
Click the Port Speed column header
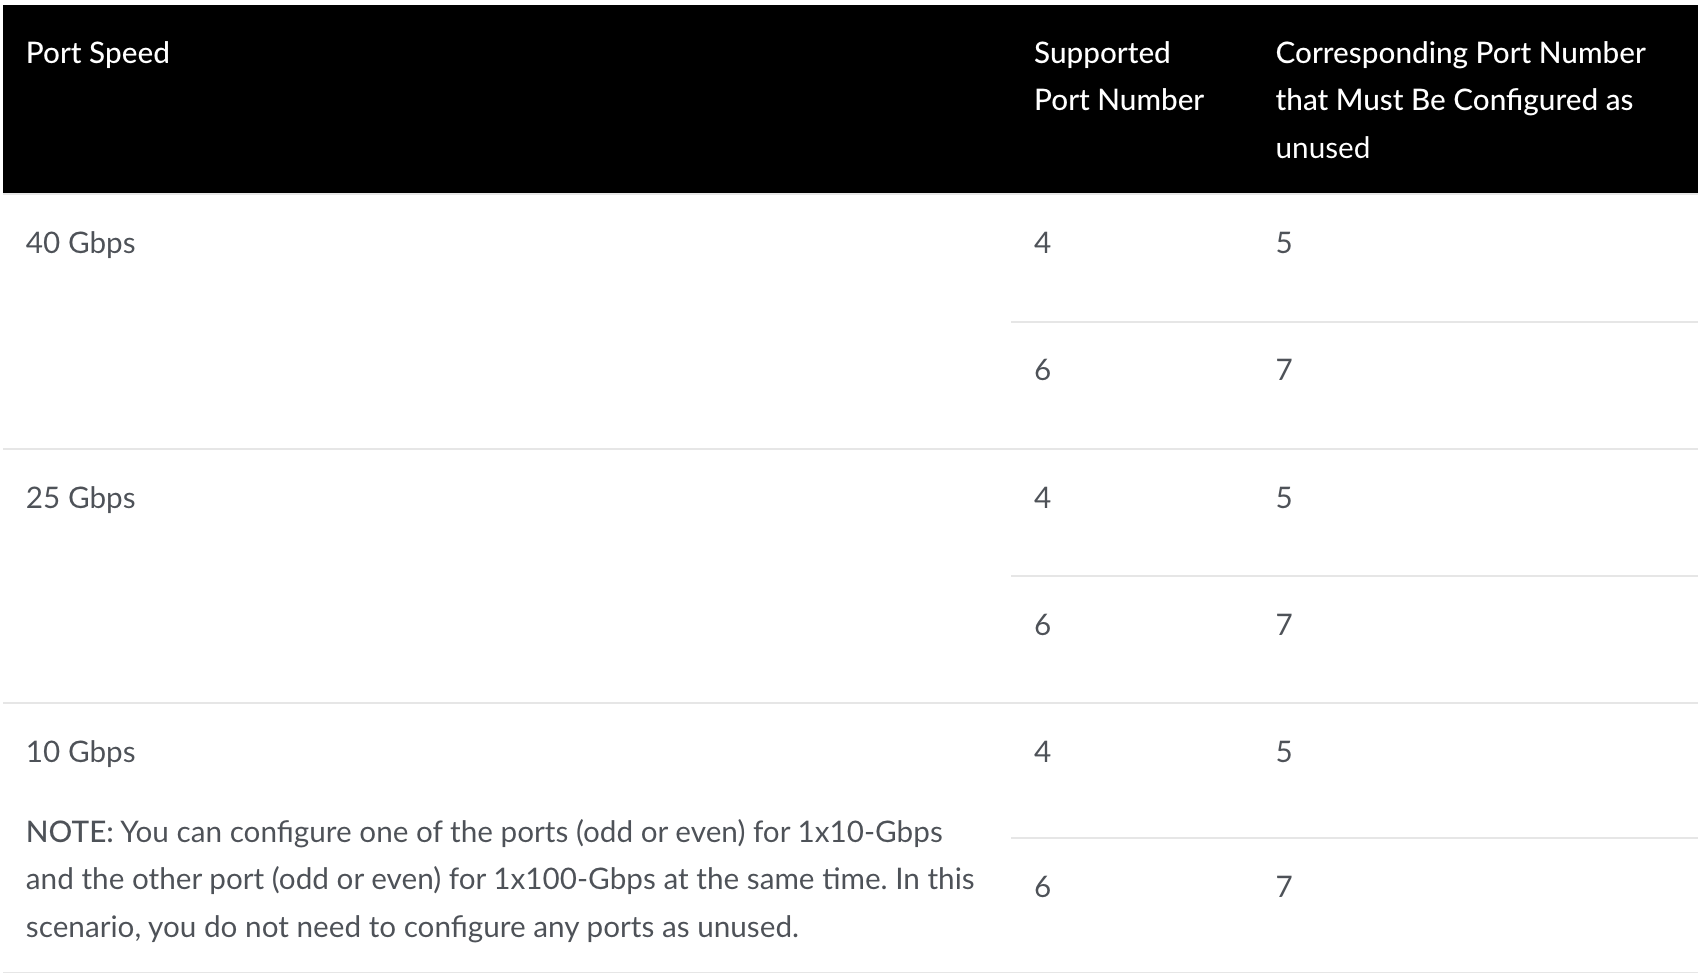pyautogui.click(x=97, y=53)
